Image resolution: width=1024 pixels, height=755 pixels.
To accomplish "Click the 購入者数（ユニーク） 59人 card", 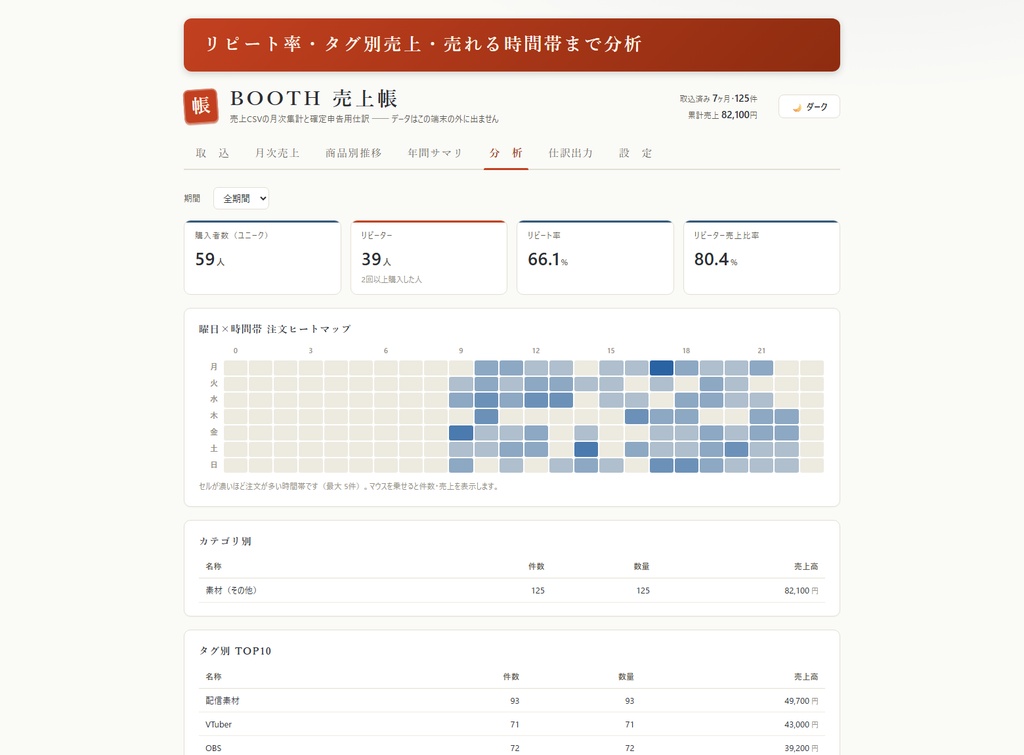I will (263, 257).
